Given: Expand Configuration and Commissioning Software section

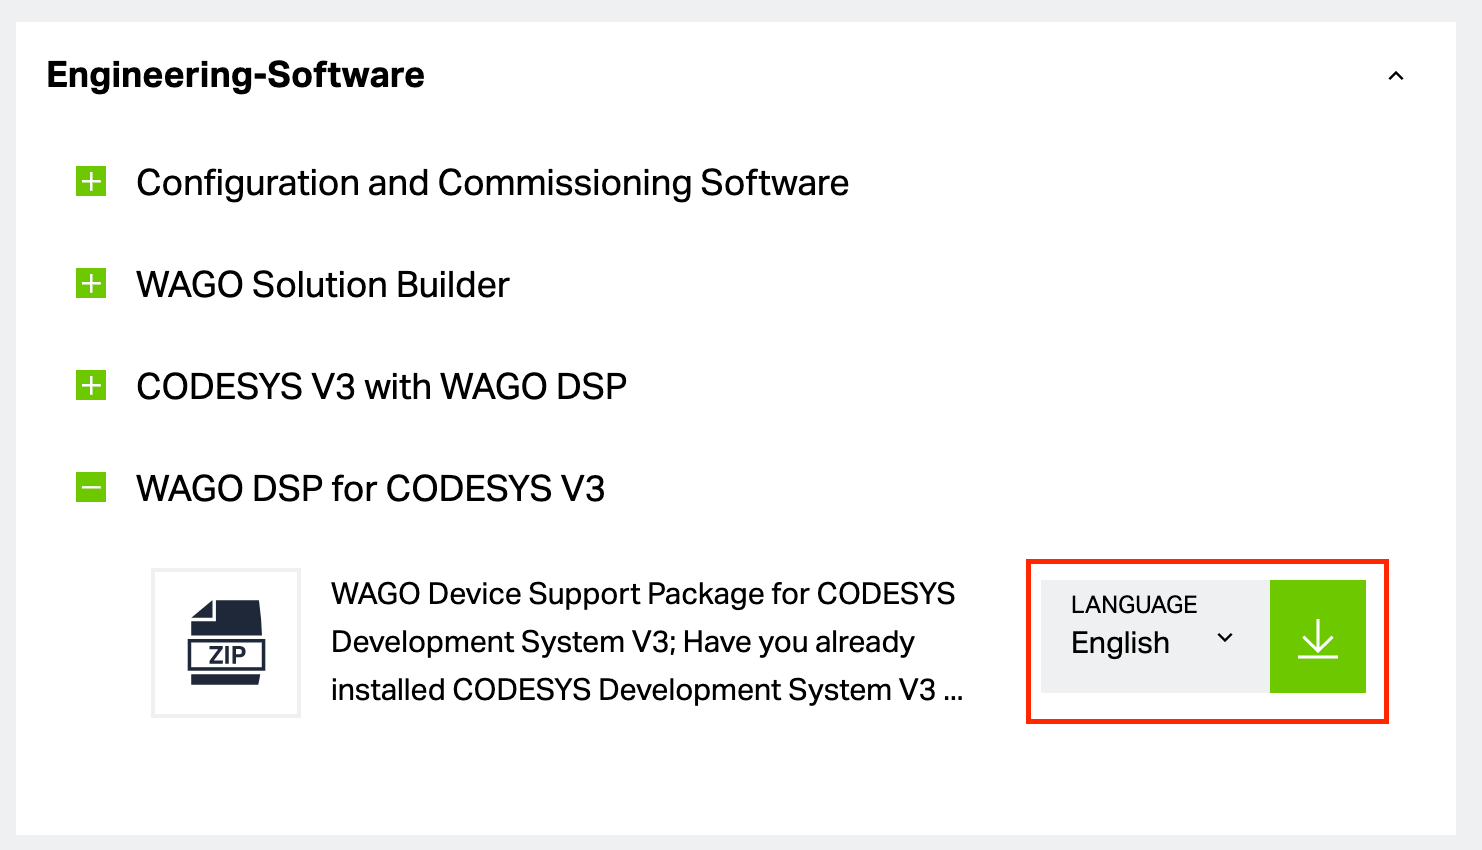Looking at the screenshot, I should coord(91,182).
